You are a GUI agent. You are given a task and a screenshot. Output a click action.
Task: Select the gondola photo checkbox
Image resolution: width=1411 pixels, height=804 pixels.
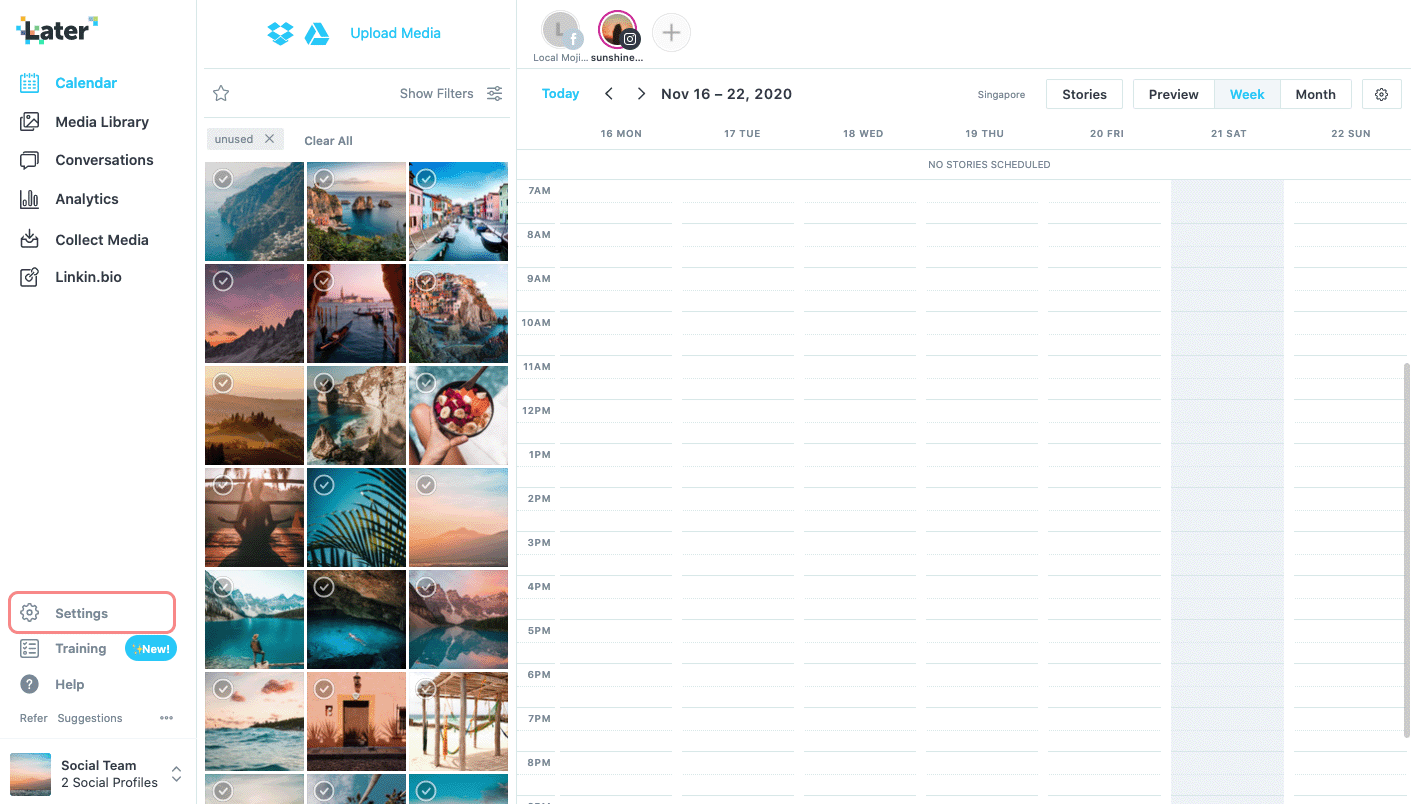324,281
